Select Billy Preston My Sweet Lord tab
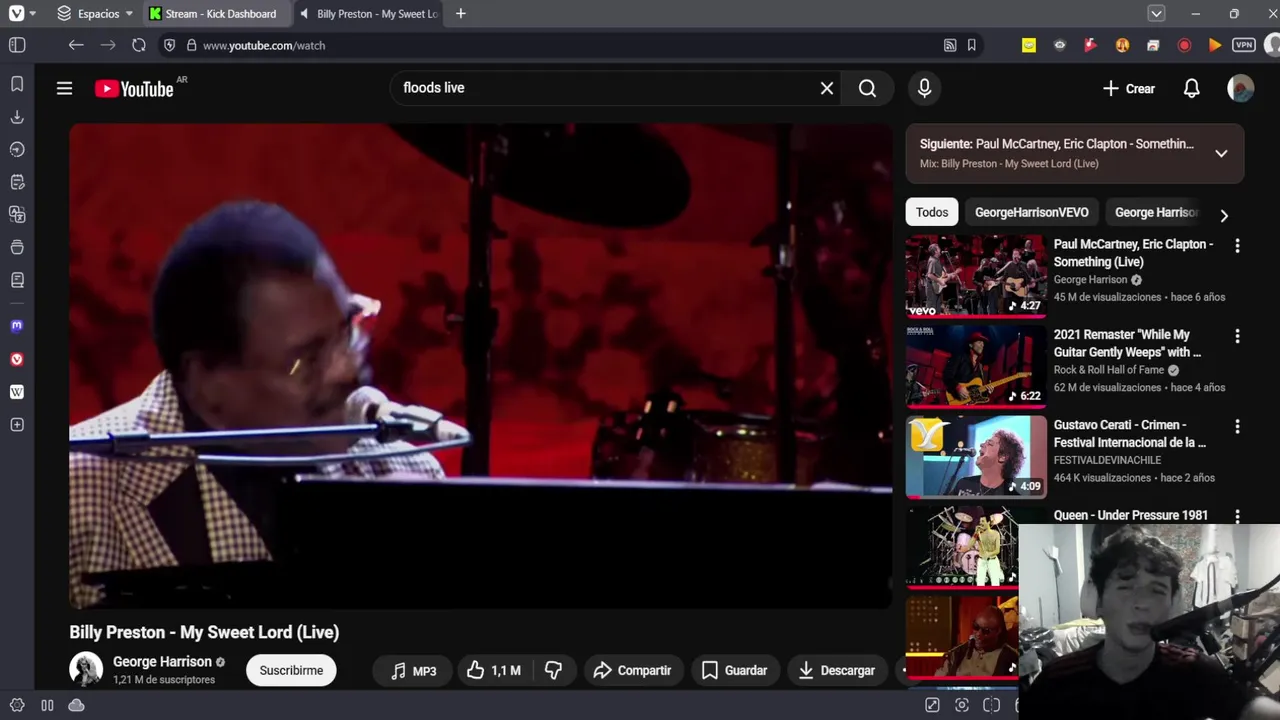Image resolution: width=1280 pixels, height=720 pixels. coord(369,13)
